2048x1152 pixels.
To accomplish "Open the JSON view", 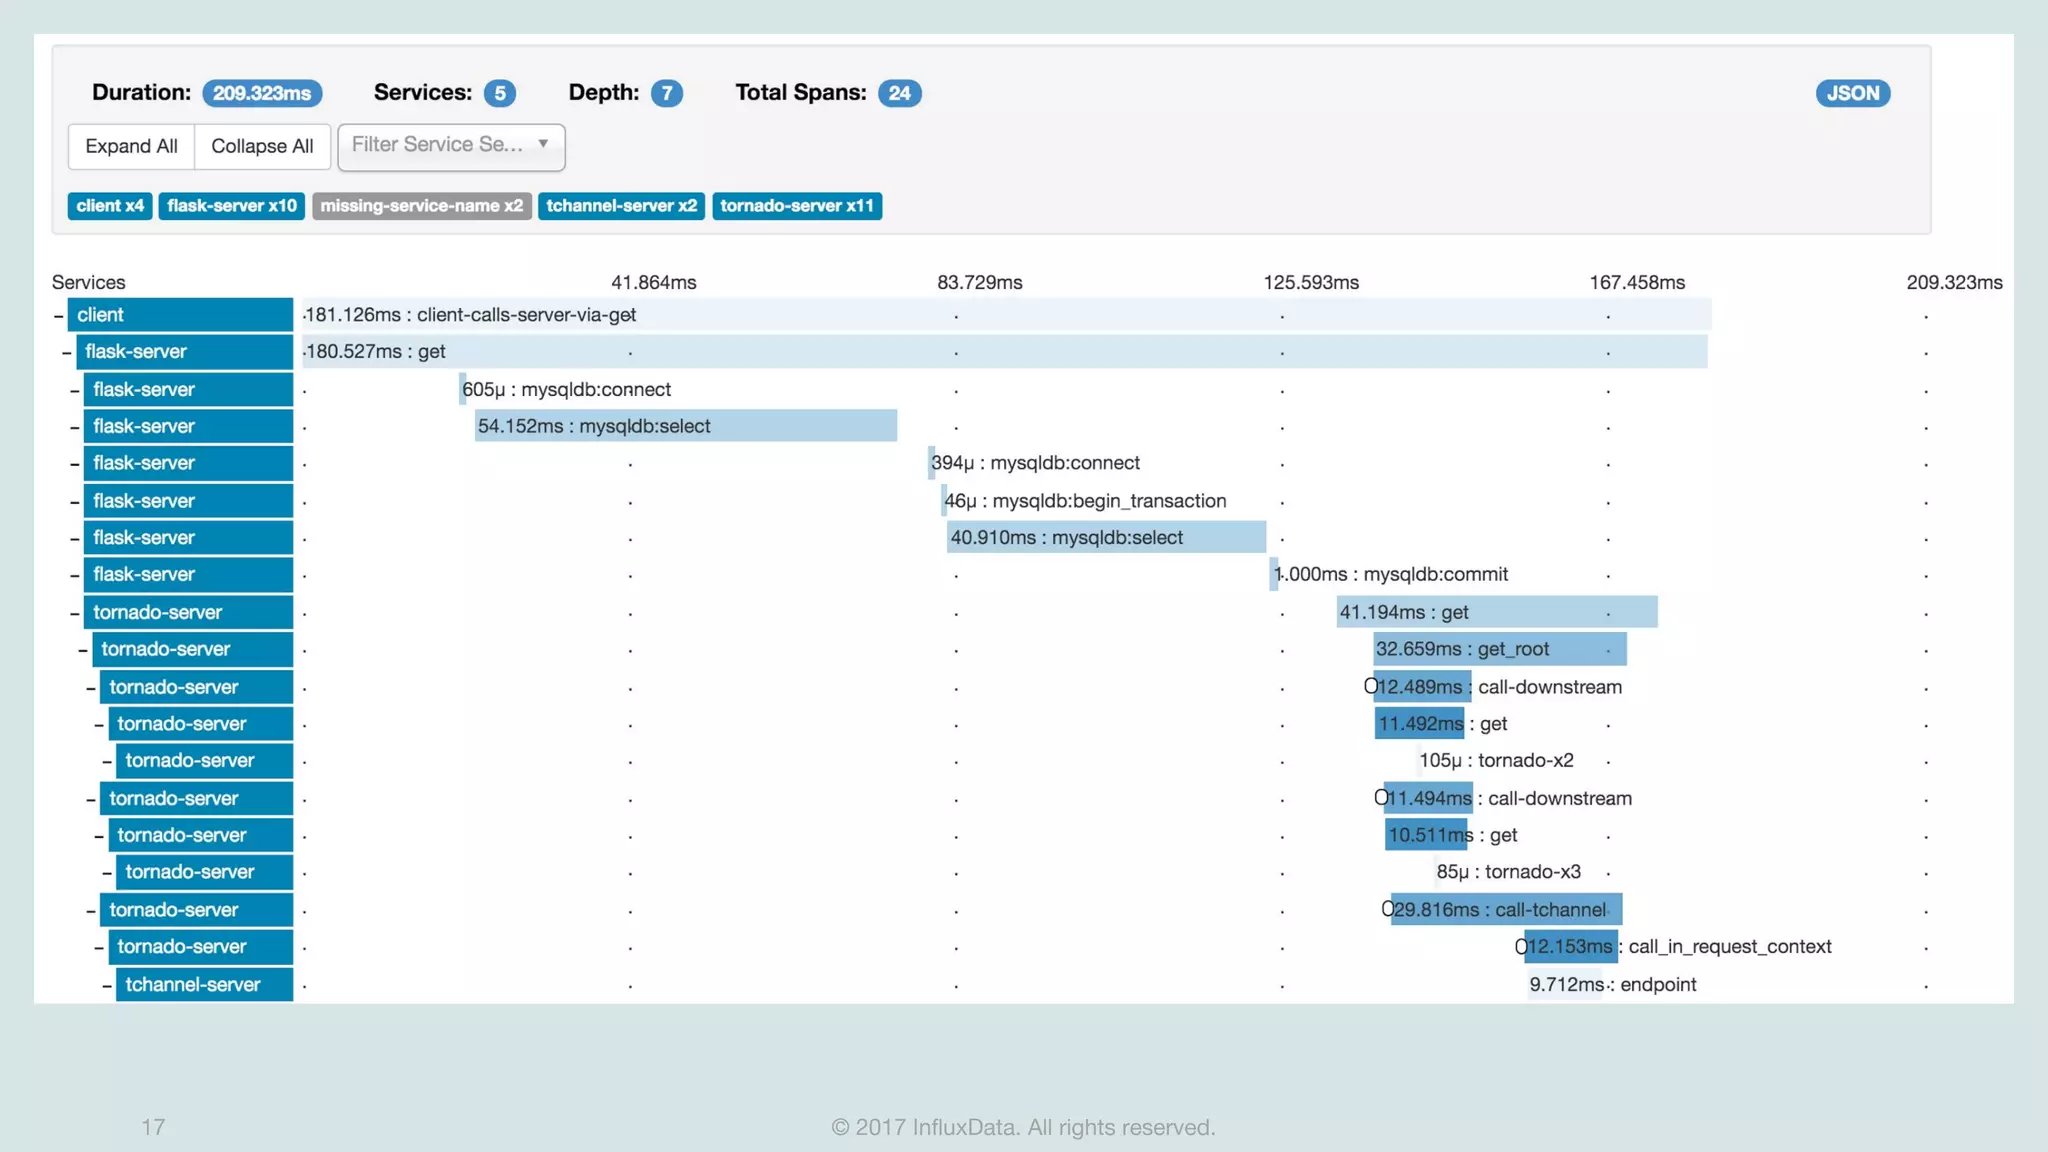I will point(1852,93).
